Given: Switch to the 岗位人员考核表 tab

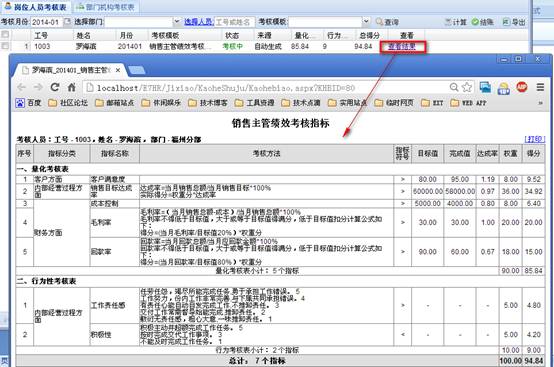Looking at the screenshot, I should tap(35, 7).
